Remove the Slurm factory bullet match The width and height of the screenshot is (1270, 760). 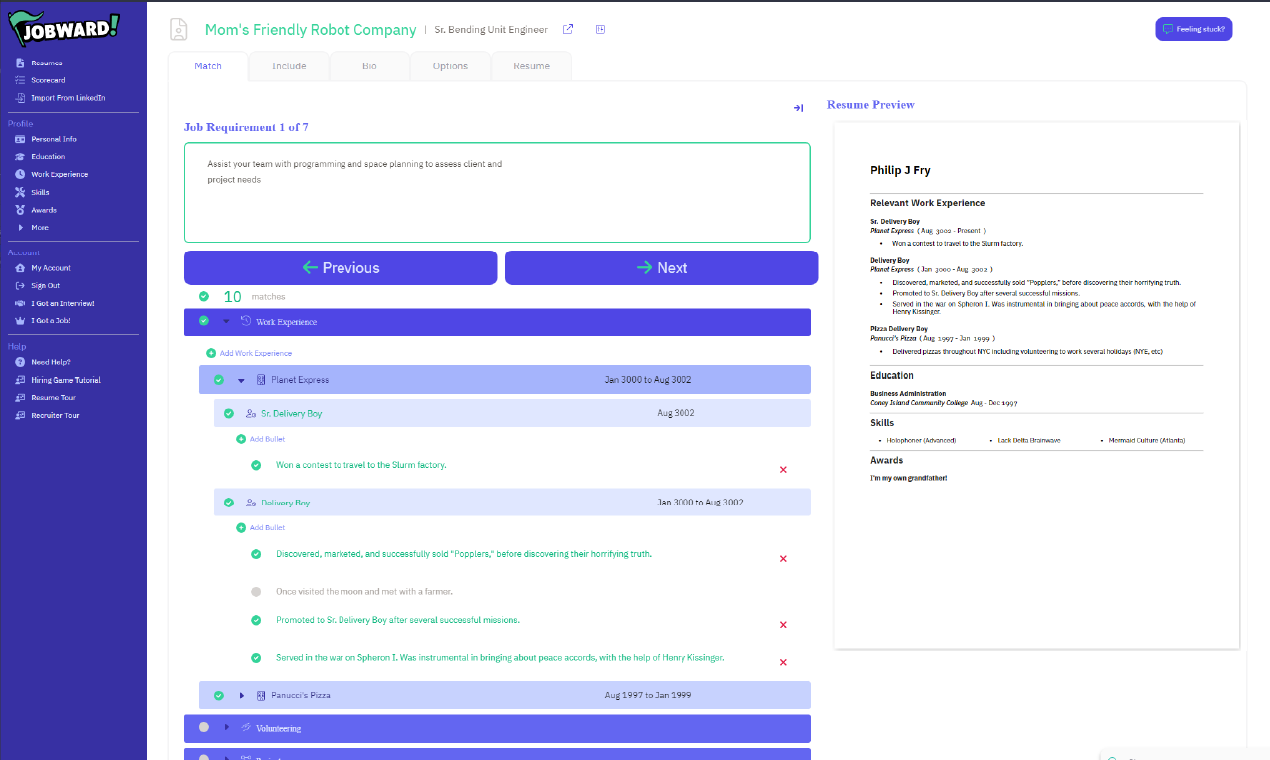783,469
